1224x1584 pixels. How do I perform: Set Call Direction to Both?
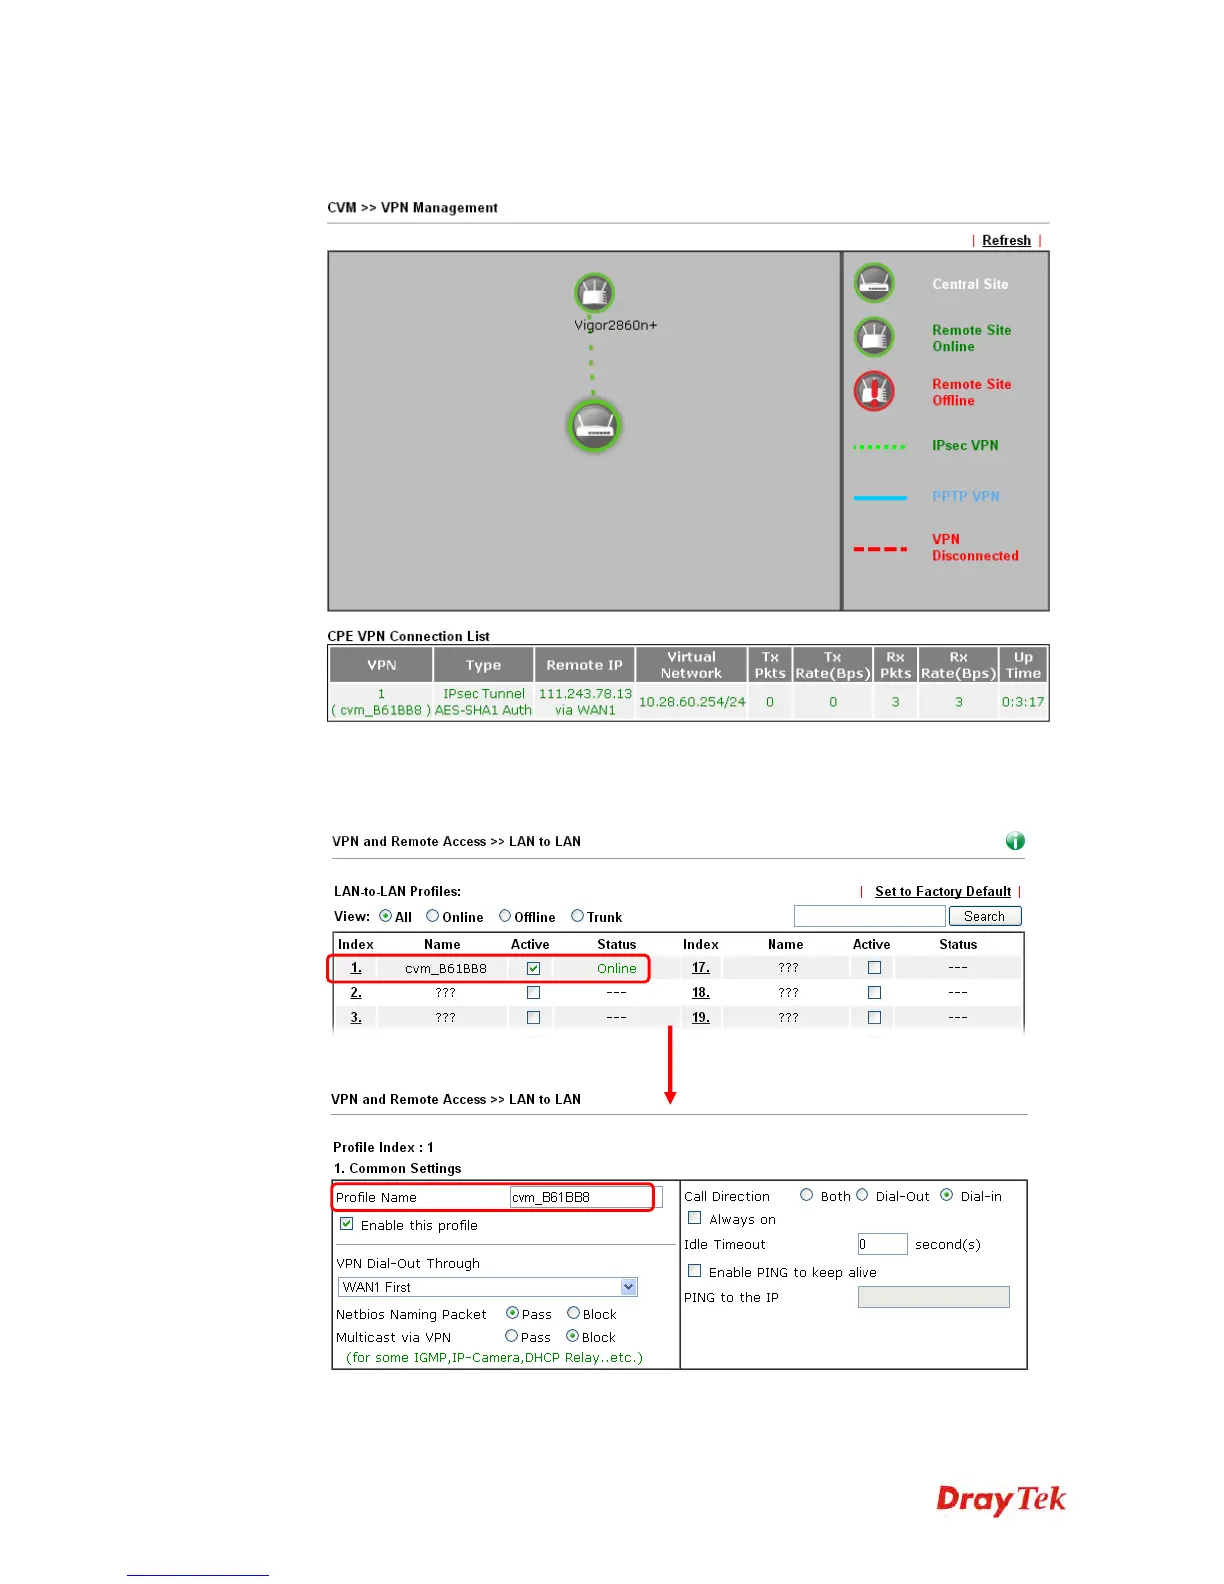pos(806,1195)
